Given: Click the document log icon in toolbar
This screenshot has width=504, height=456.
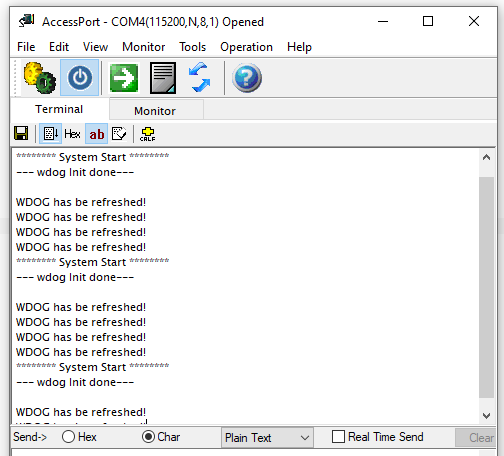Looking at the screenshot, I should (163, 78).
